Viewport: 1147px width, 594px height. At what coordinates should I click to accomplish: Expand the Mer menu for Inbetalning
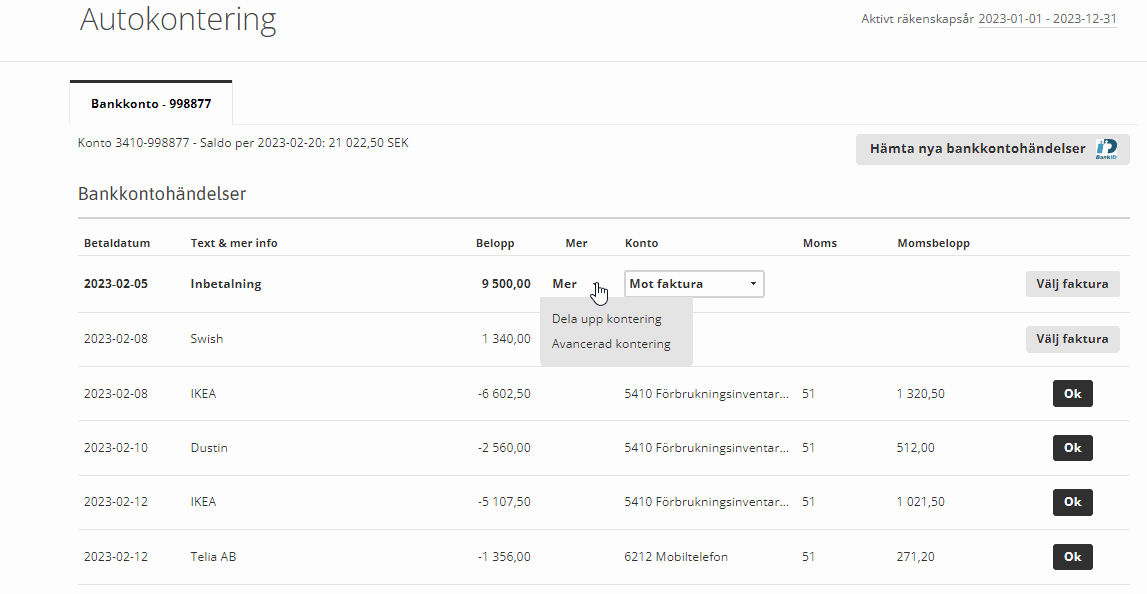click(564, 284)
